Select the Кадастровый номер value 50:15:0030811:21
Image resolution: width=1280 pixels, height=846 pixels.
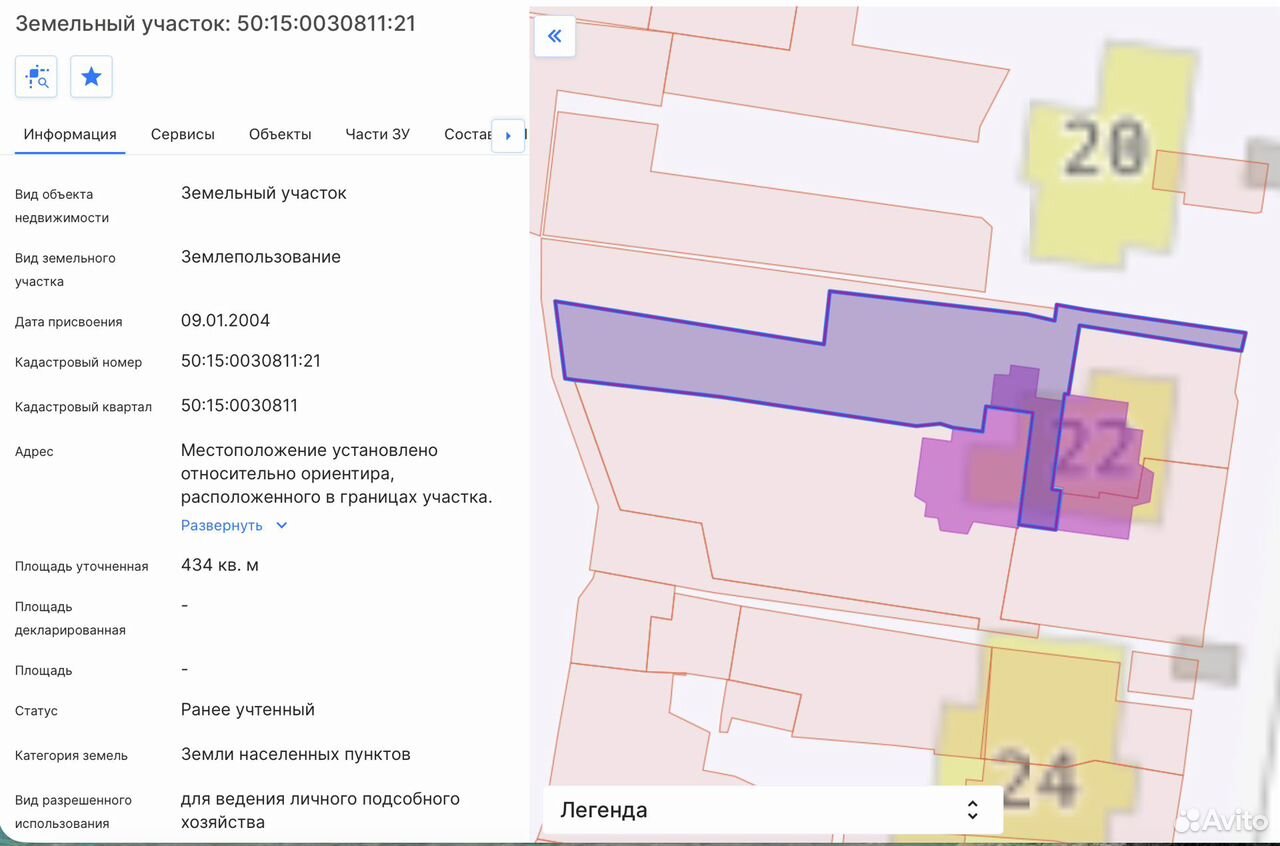251,361
